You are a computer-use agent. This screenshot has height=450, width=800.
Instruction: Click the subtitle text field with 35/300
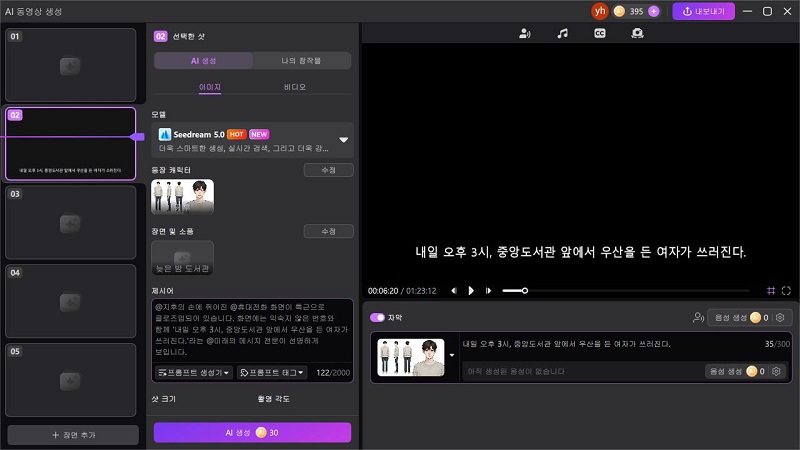pyautogui.click(x=626, y=344)
